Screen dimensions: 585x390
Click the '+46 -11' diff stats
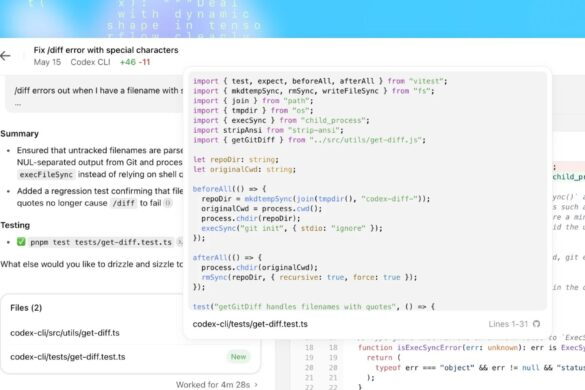point(135,62)
